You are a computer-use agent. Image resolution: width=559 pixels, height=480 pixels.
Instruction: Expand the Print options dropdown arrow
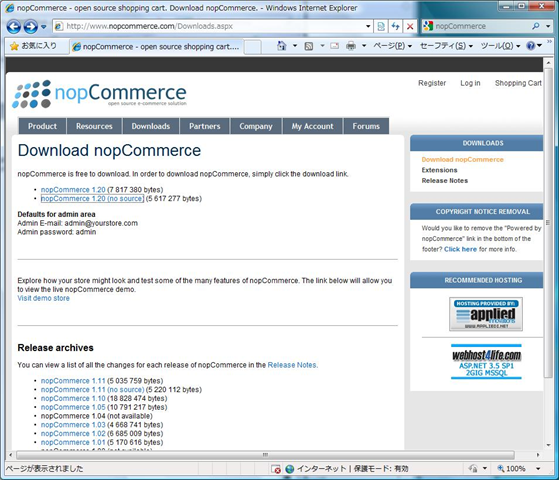point(364,46)
